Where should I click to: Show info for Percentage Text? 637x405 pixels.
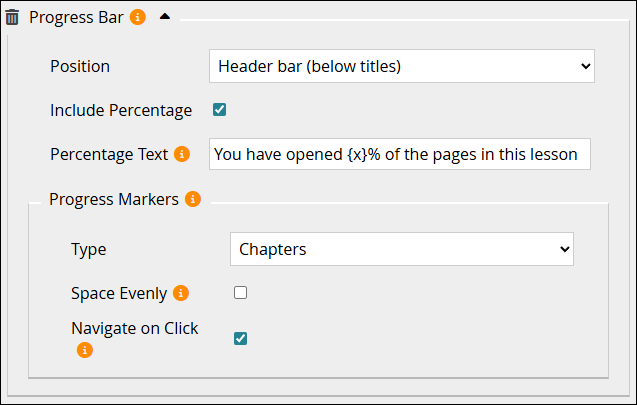pos(182,154)
